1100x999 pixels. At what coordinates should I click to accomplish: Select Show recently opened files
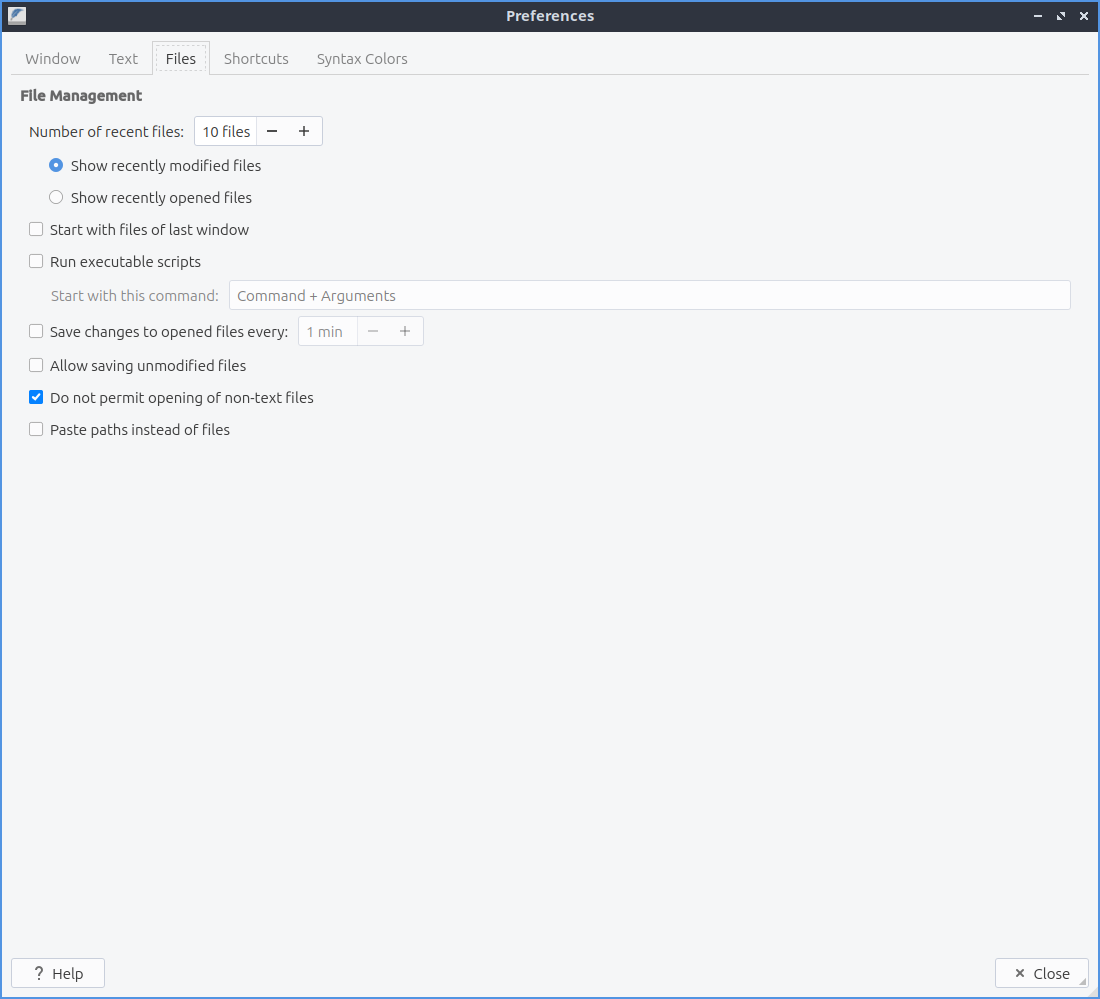point(56,198)
